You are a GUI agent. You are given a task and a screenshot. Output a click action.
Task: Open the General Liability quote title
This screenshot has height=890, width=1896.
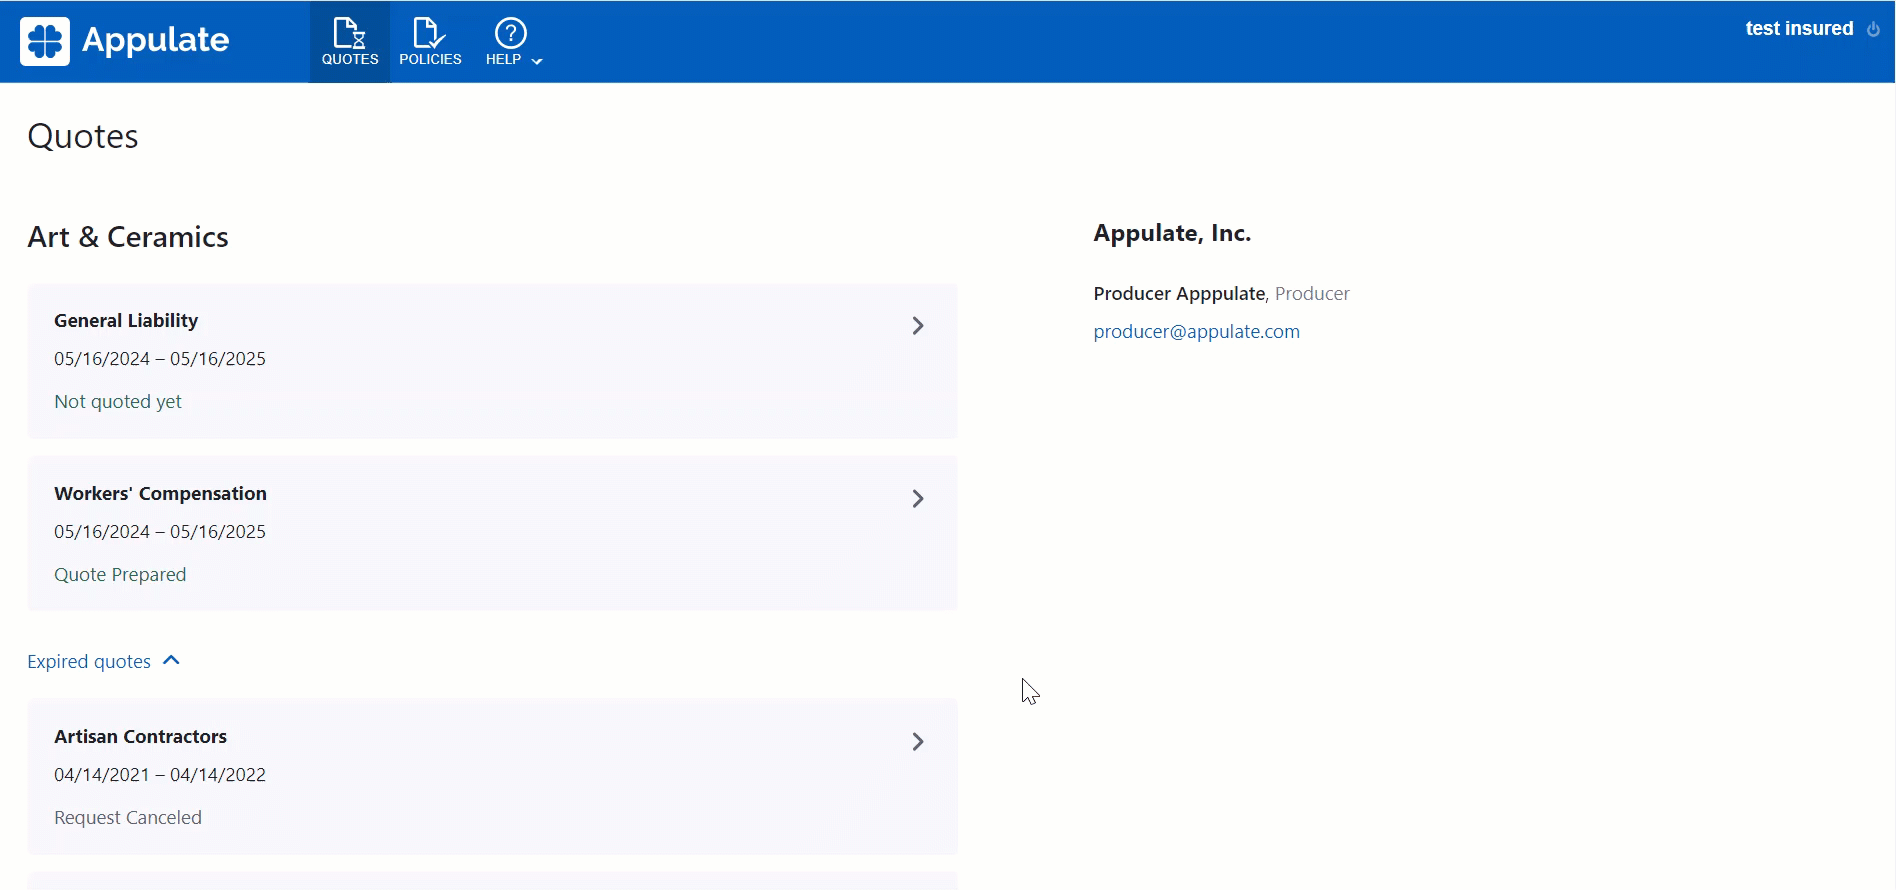[126, 321]
